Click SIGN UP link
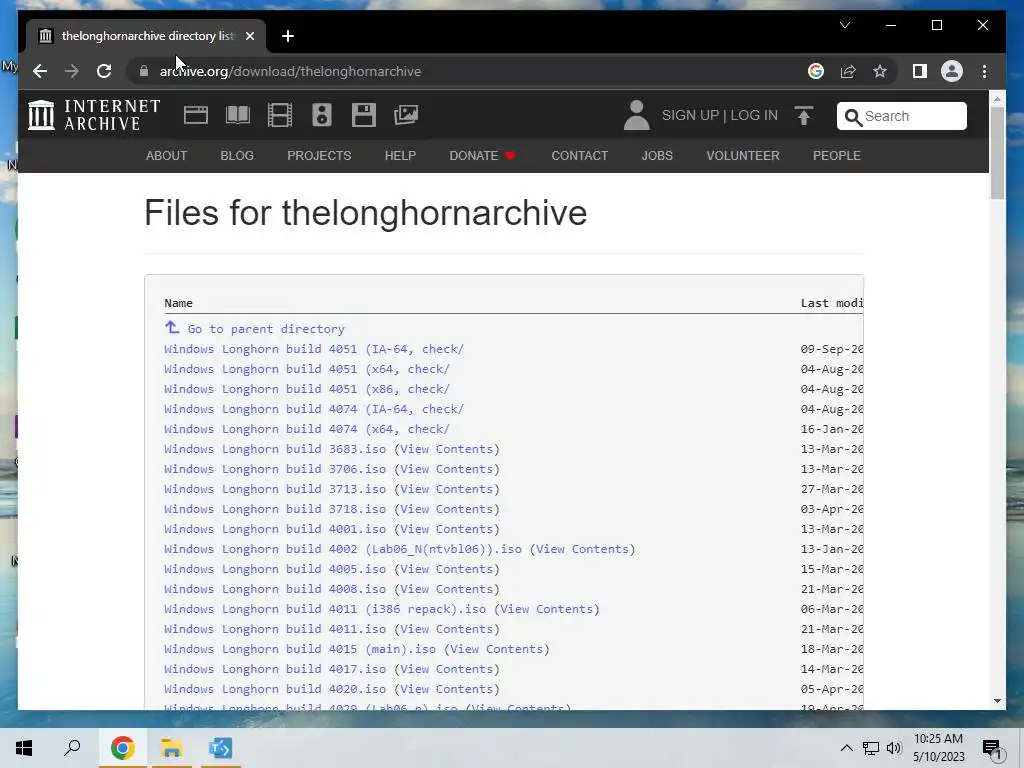Viewport: 1024px width, 768px height. [690, 115]
